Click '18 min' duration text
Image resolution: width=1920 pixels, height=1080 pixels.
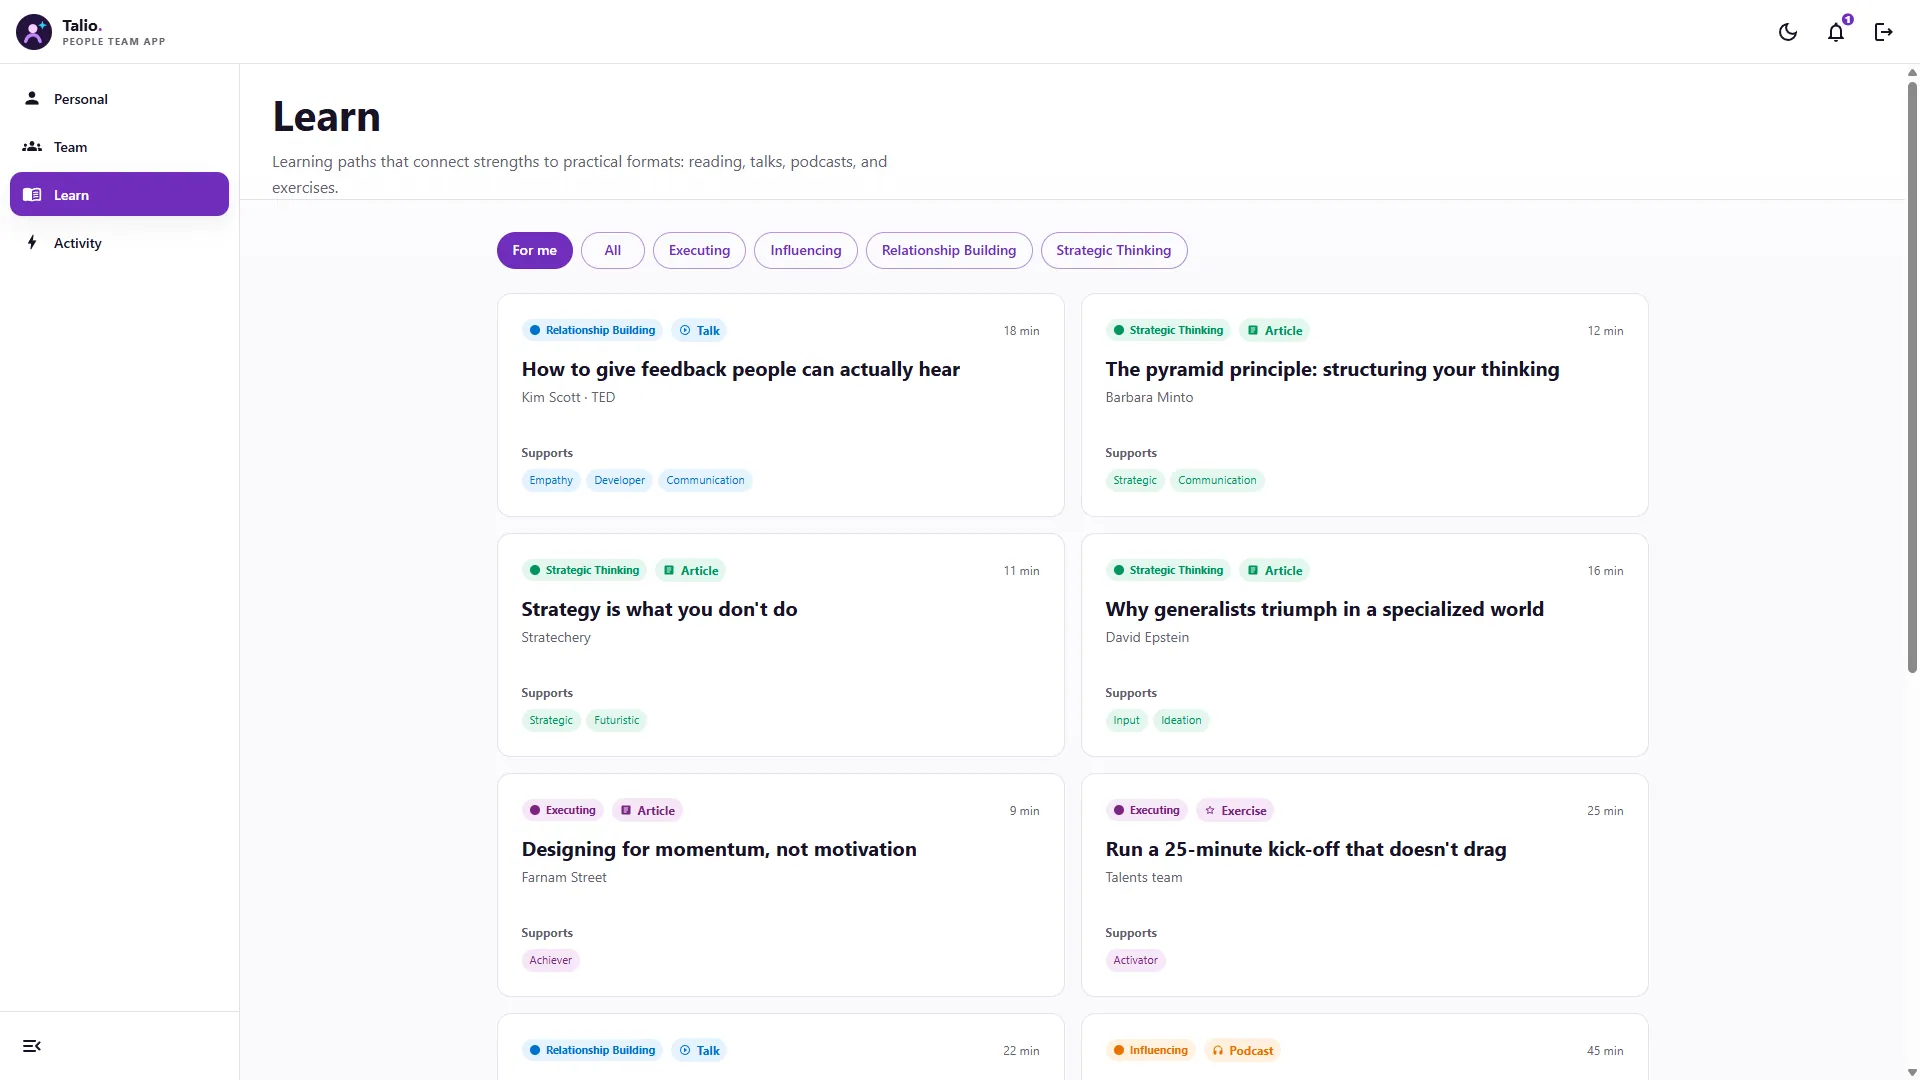(1021, 331)
